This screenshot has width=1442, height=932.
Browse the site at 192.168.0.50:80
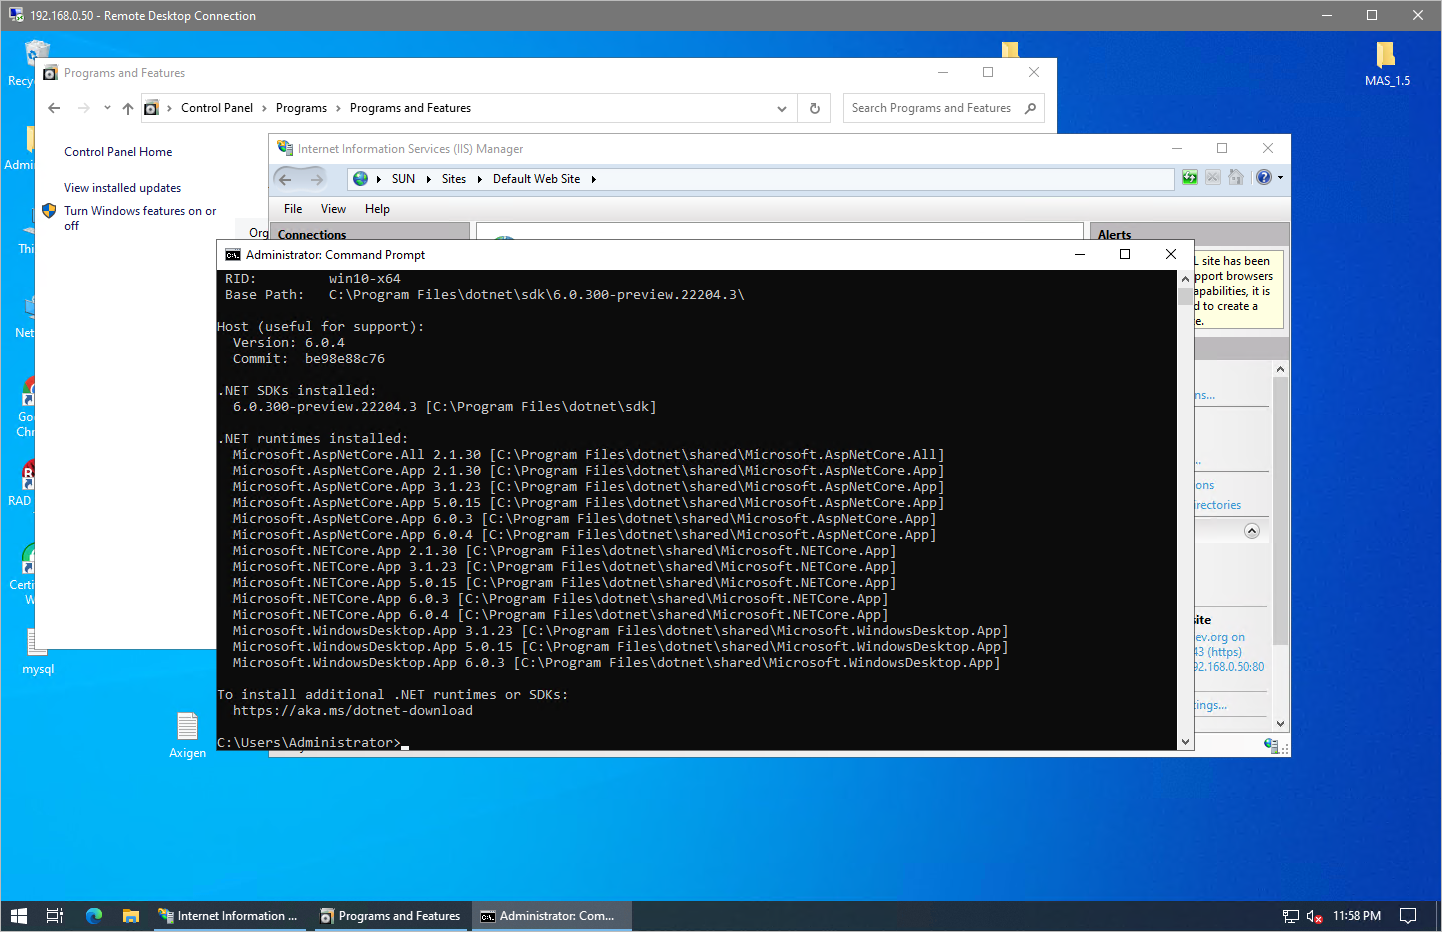pyautogui.click(x=1229, y=666)
